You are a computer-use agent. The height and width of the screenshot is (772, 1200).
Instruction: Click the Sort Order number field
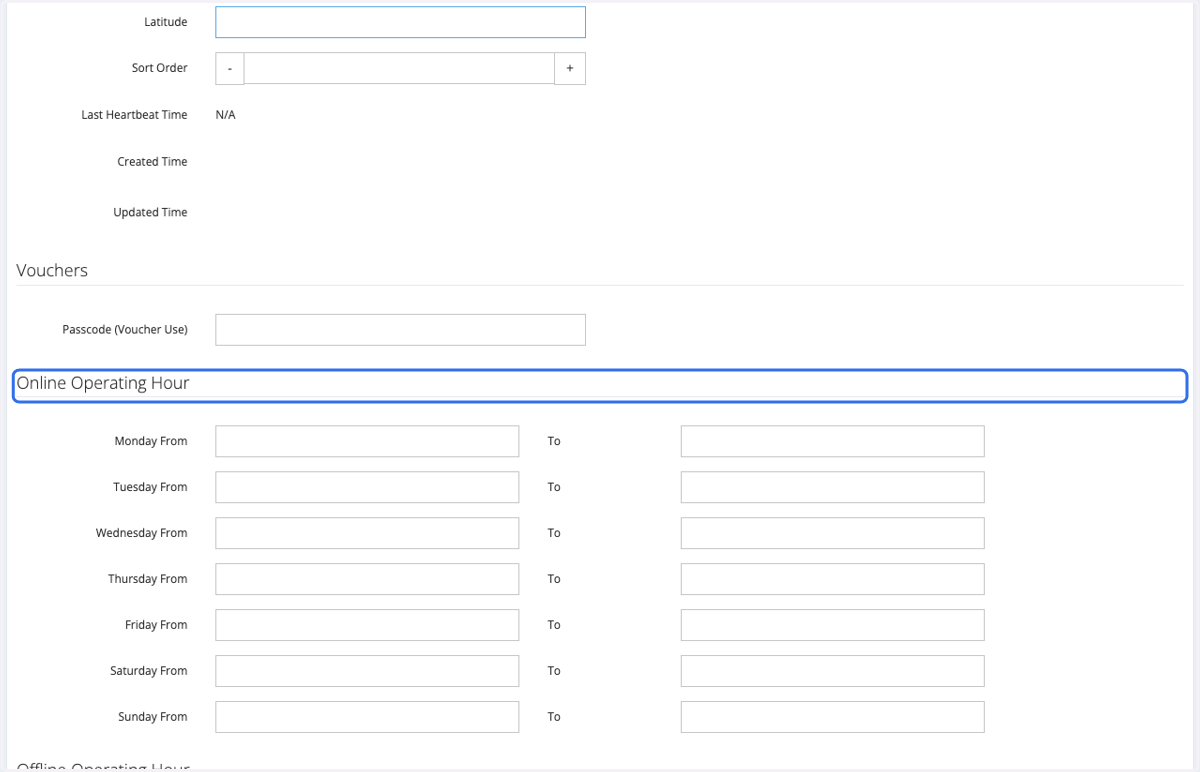399,68
